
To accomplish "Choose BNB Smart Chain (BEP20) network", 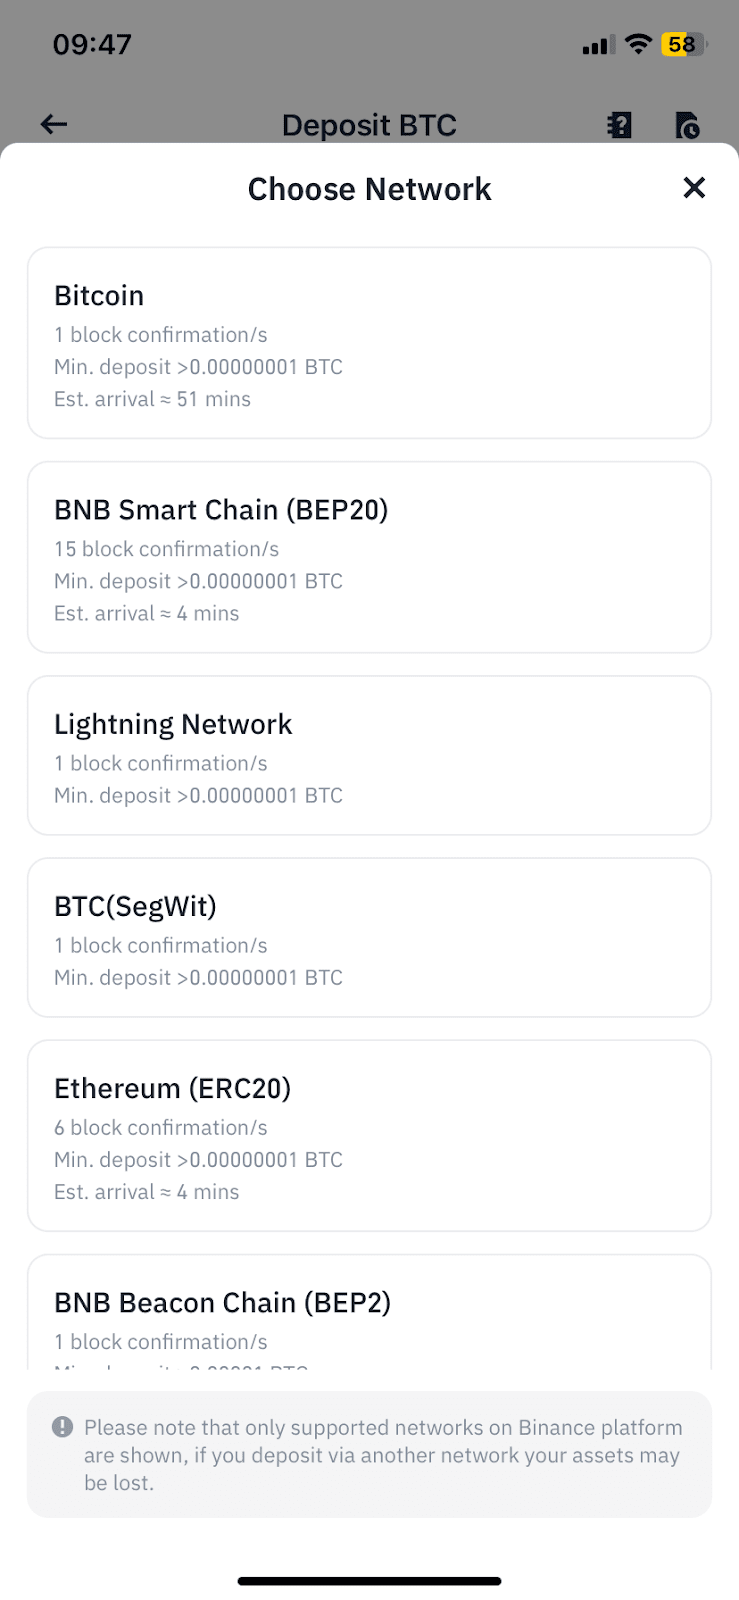I will (369, 557).
